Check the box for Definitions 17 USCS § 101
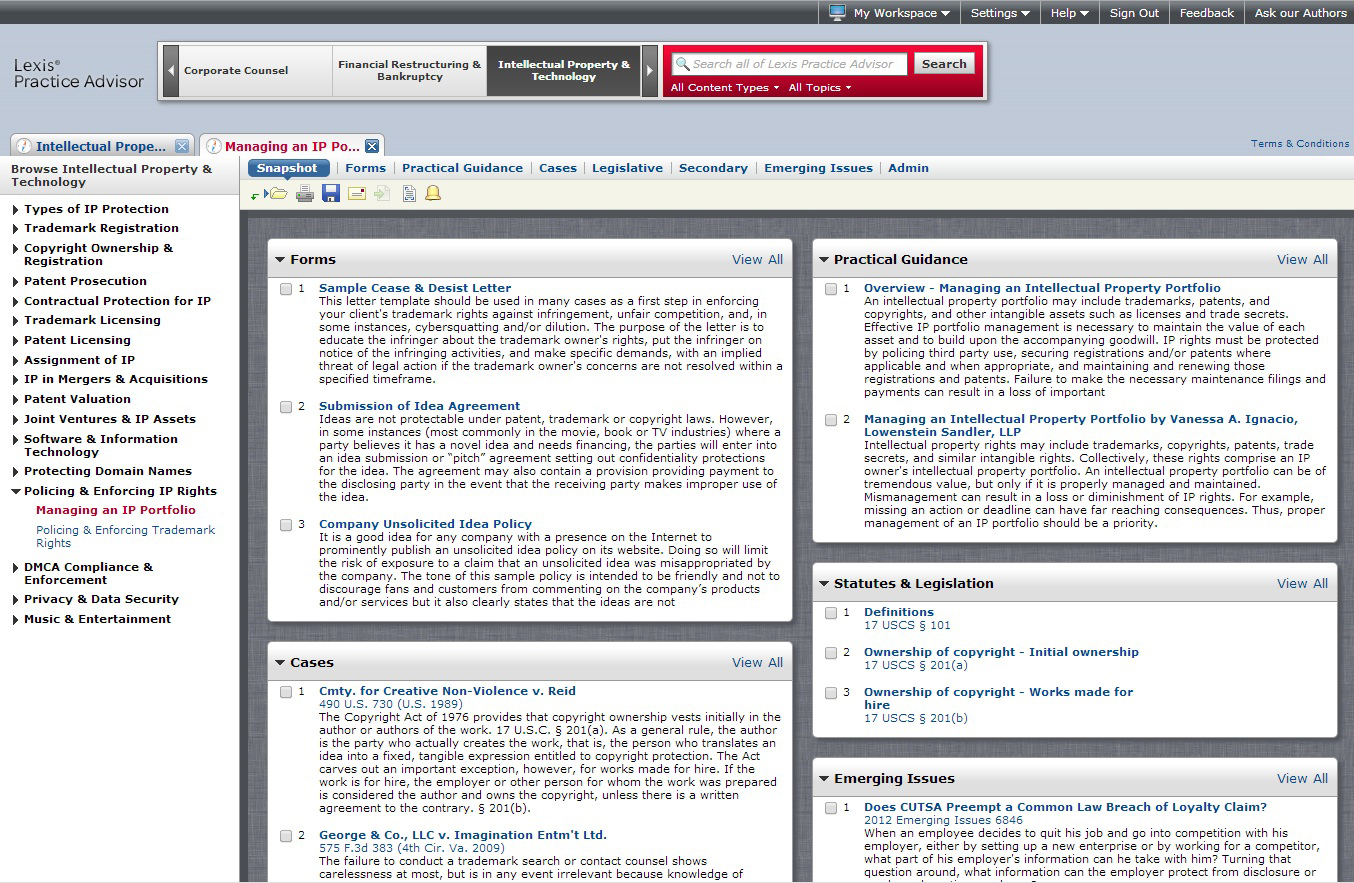Image resolution: width=1354 pixels, height=883 pixels. (831, 613)
